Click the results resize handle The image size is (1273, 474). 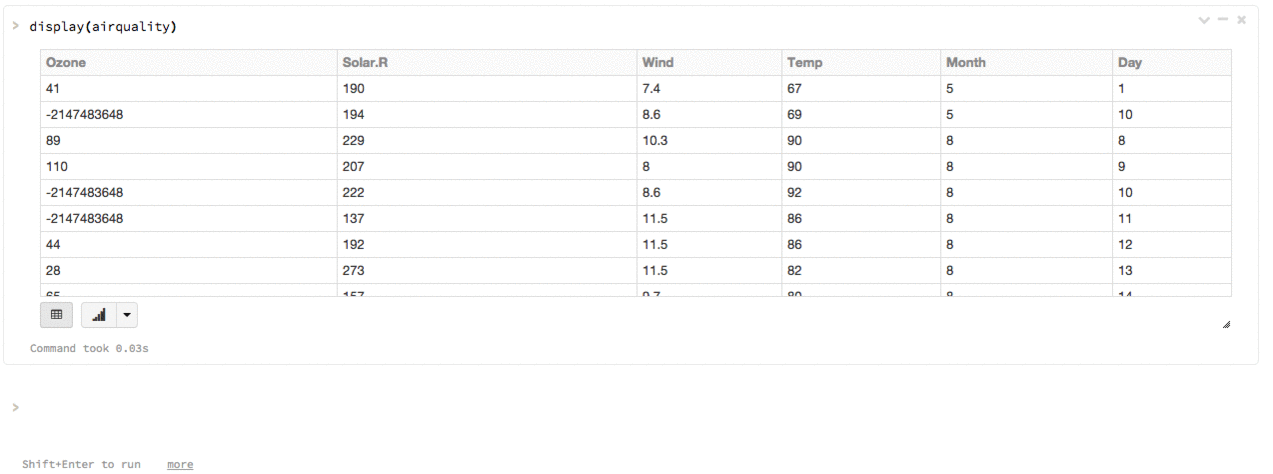1226,324
